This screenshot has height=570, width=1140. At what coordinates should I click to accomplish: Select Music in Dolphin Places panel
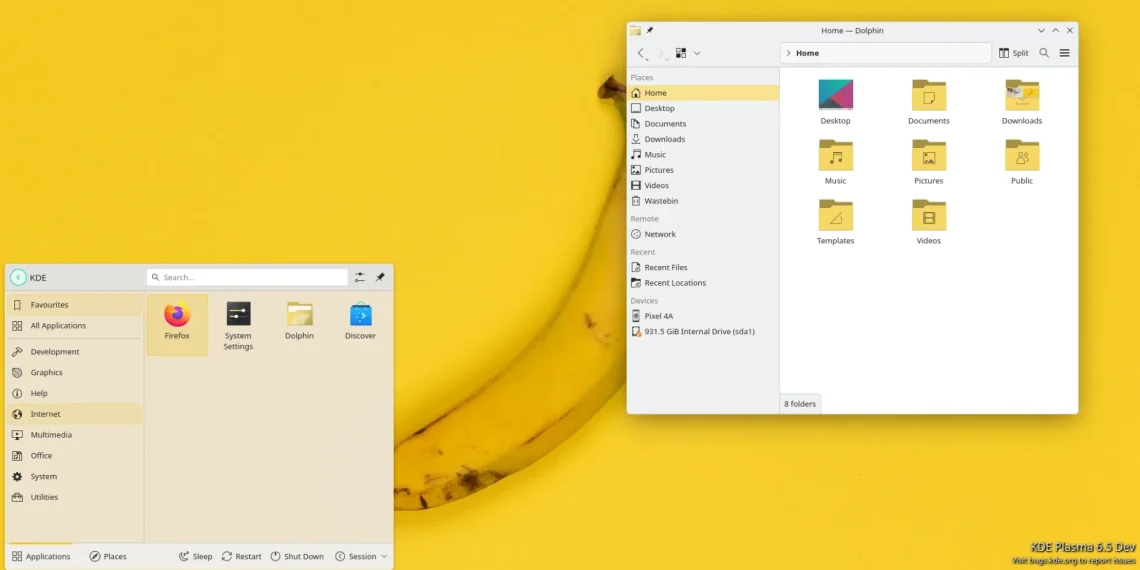(702, 154)
